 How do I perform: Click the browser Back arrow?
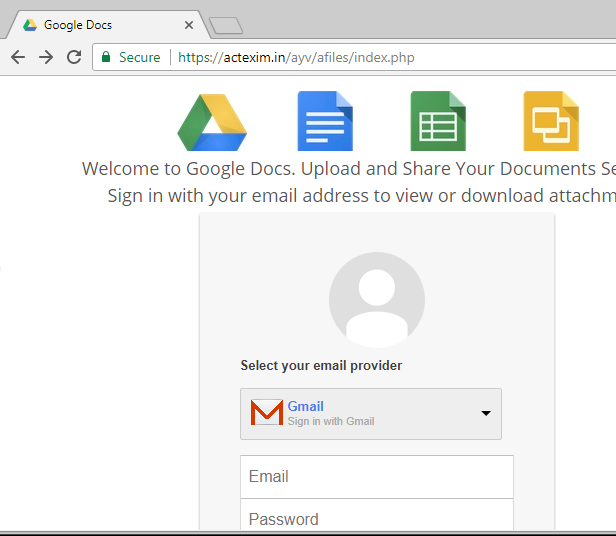[18, 57]
